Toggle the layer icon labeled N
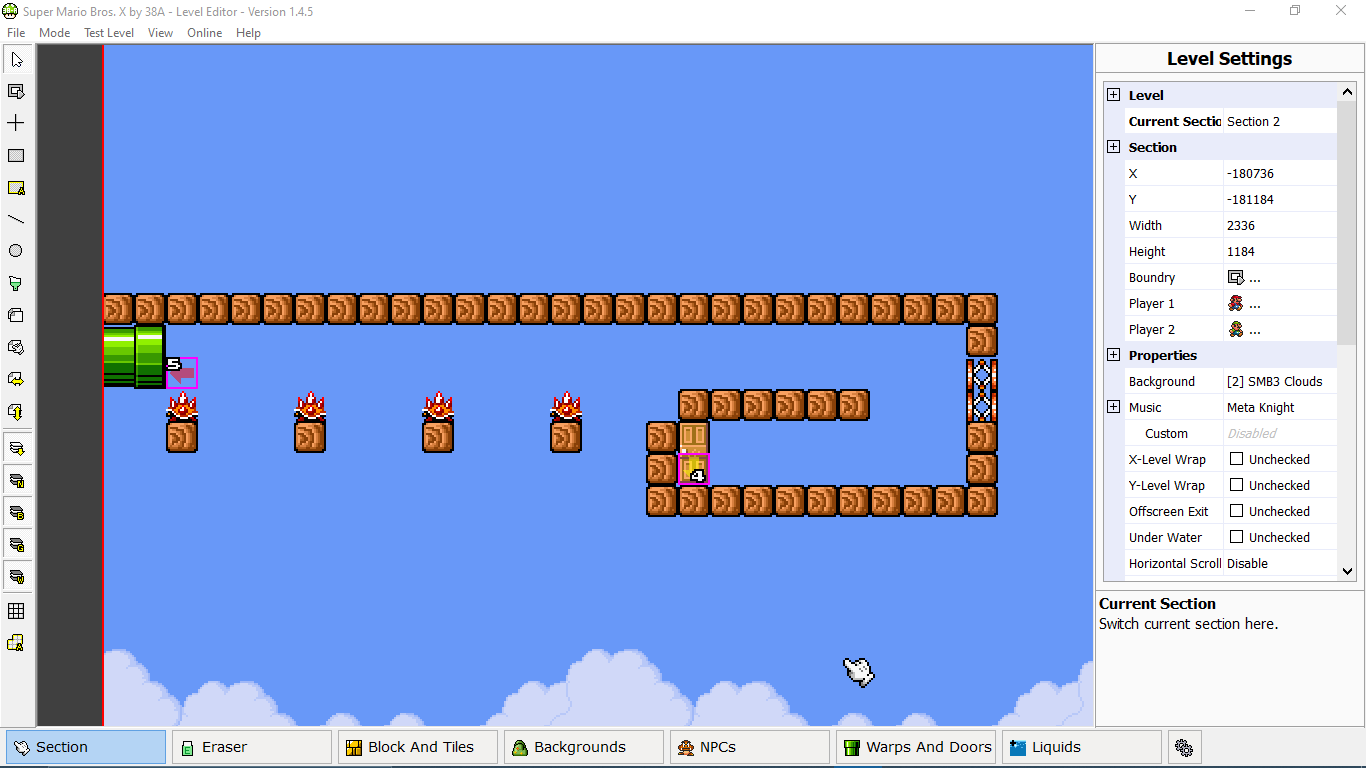This screenshot has width=1366, height=768. [x=16, y=480]
